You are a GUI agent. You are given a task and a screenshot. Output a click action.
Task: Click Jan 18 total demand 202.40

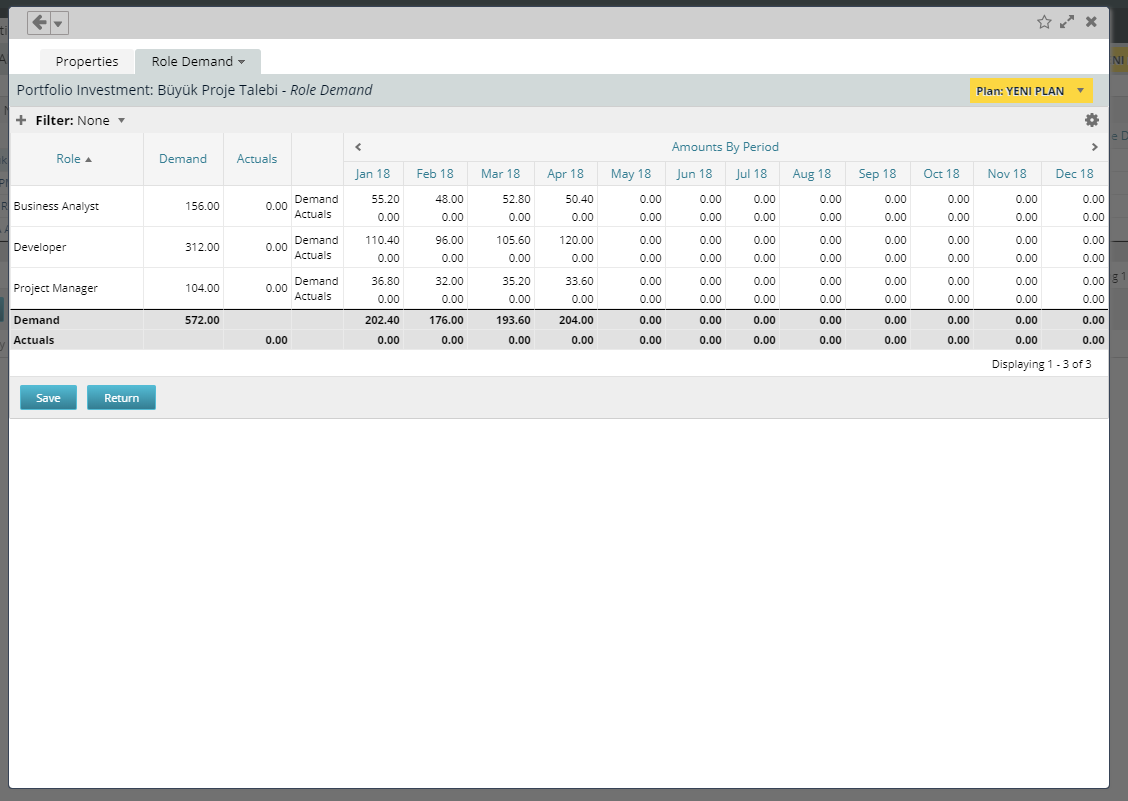382,320
